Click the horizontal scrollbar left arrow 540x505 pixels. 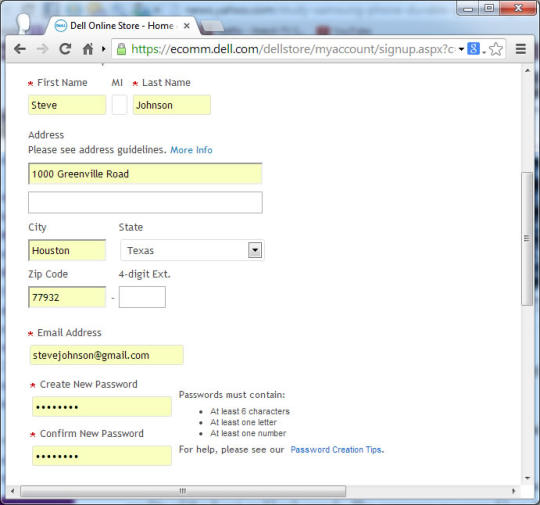pyautogui.click(x=12, y=491)
